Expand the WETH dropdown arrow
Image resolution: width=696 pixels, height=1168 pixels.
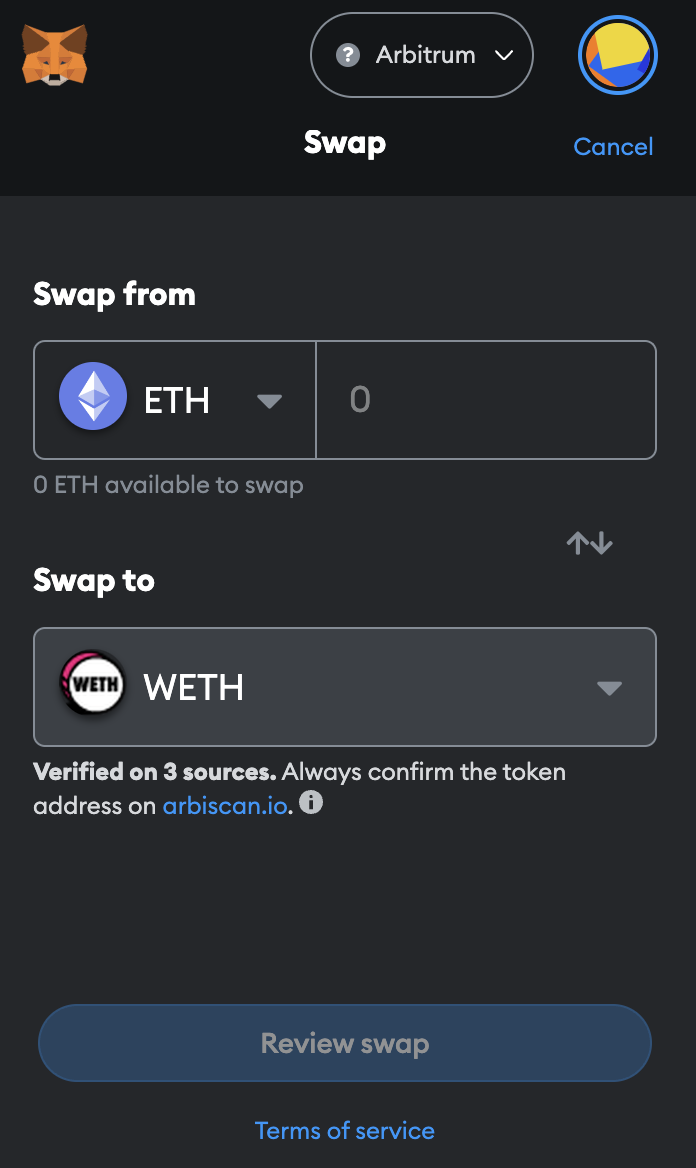tap(609, 688)
